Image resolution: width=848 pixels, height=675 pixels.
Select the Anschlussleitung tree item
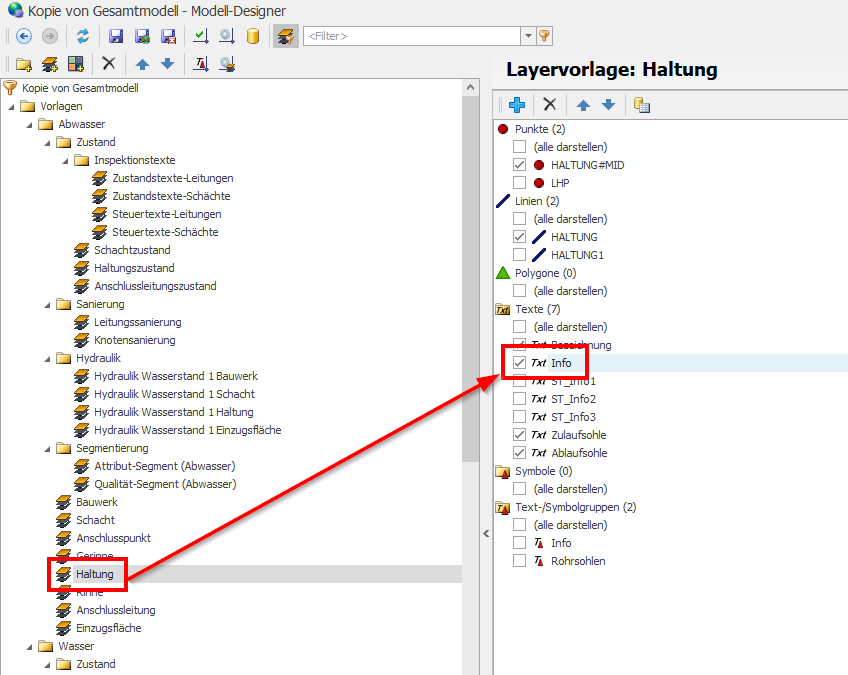pos(115,610)
